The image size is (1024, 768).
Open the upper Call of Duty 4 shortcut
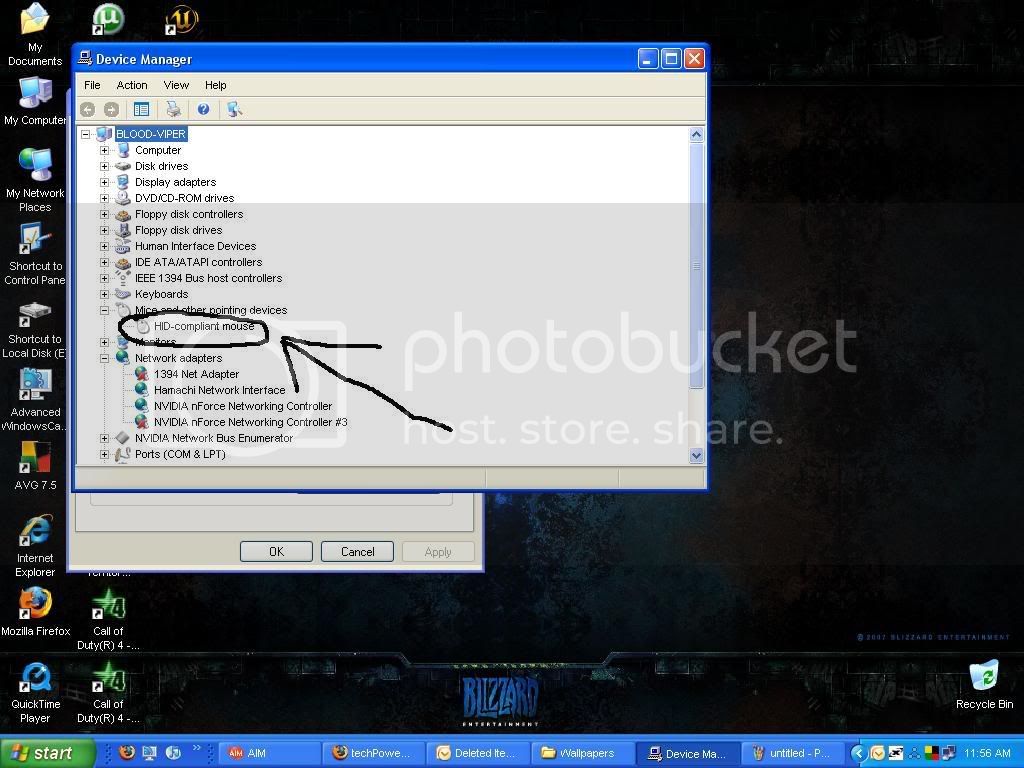click(108, 619)
